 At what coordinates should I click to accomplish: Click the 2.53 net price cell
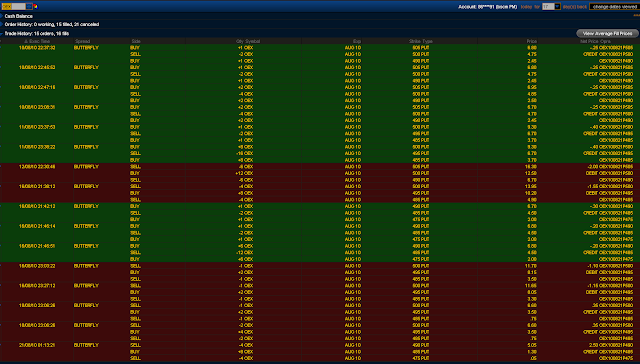click(594, 345)
